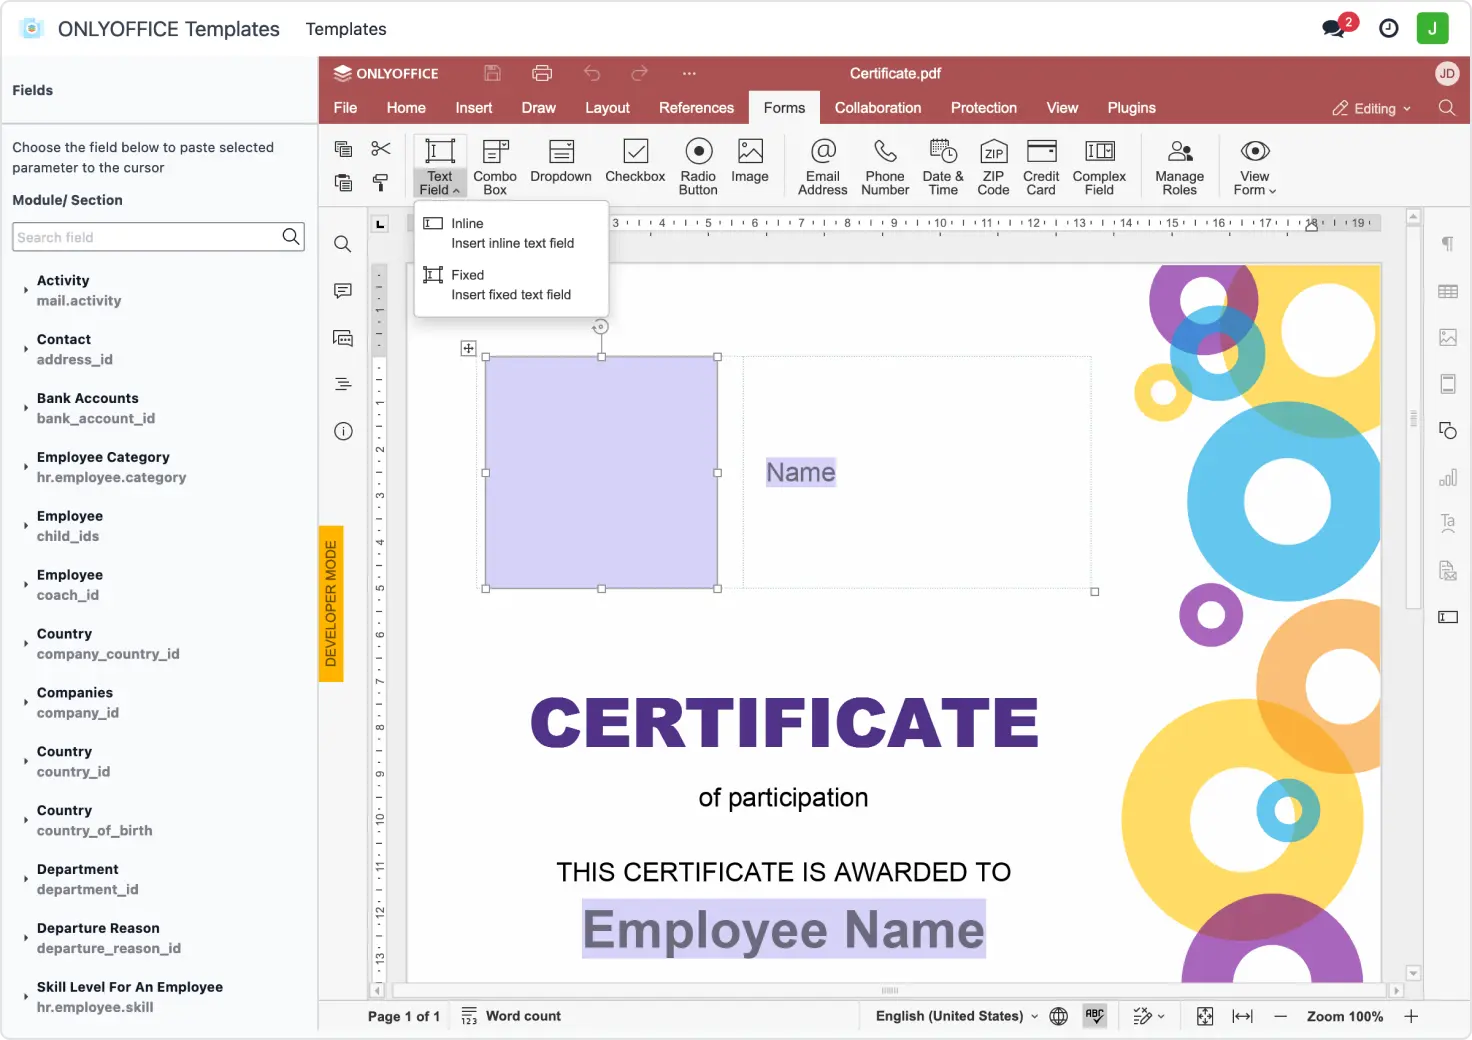The width and height of the screenshot is (1472, 1040).
Task: Click the Copy icon in the ribbon
Action: [343, 149]
